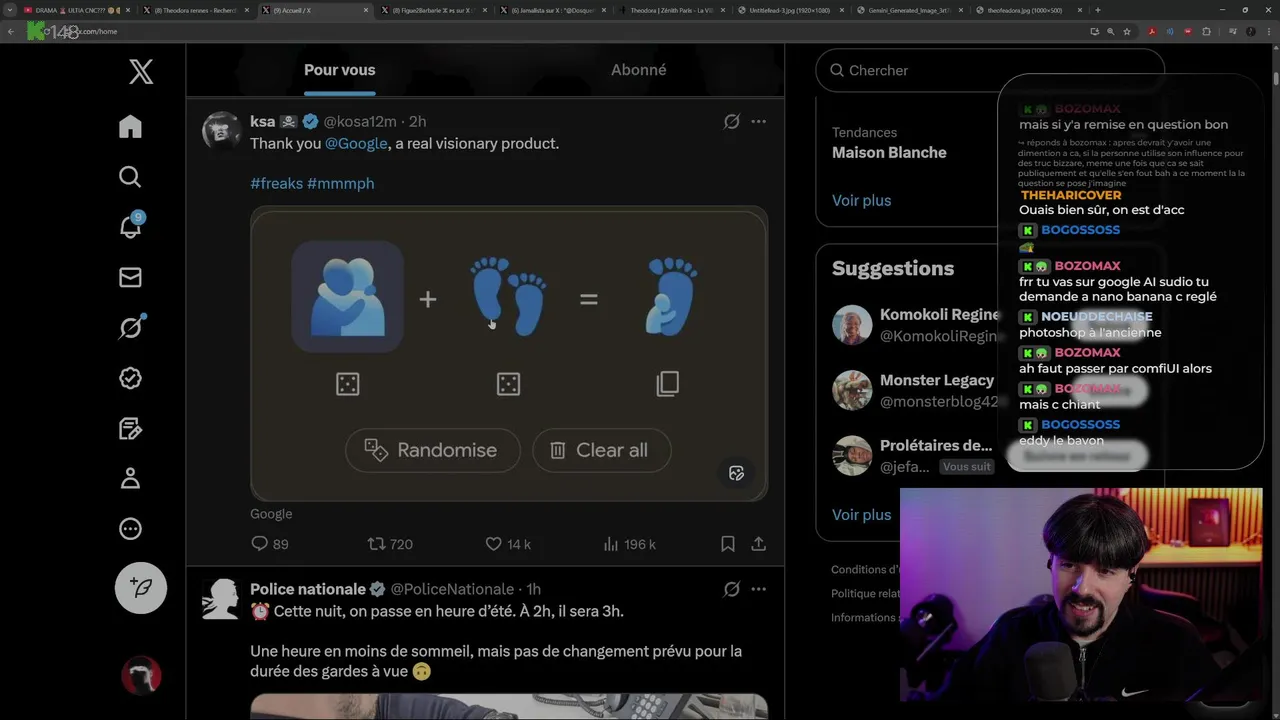The image size is (1280, 720).
Task: Switch to the DRAMA ULTIA CNC browser tab
Action: click(75, 10)
